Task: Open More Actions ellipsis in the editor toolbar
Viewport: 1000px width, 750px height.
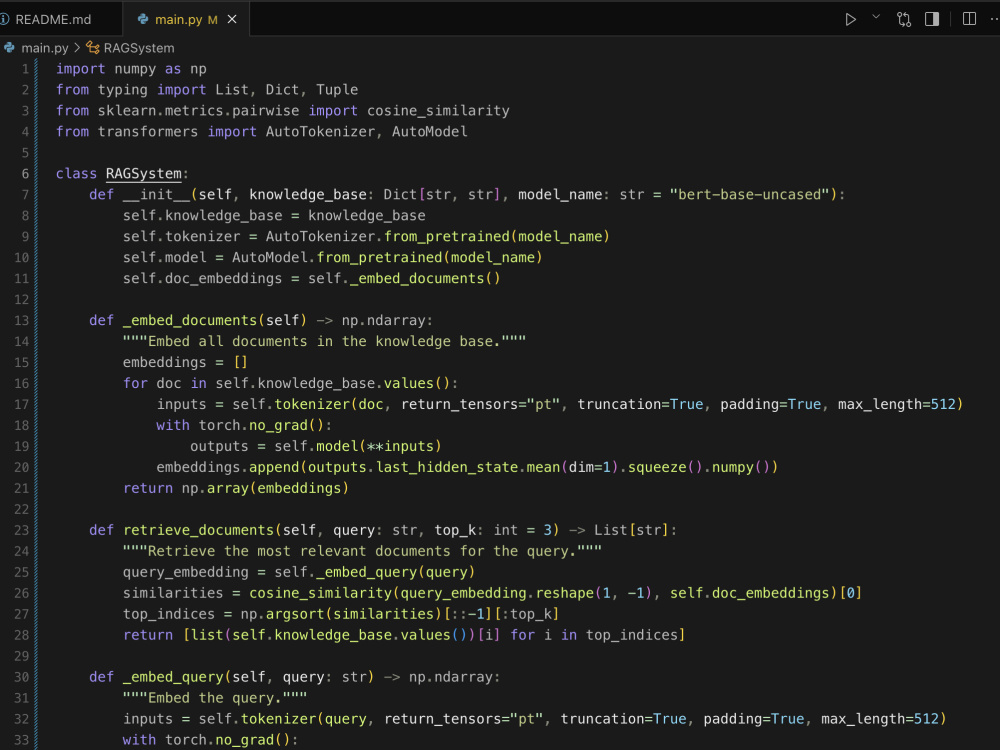Action: click(994, 19)
